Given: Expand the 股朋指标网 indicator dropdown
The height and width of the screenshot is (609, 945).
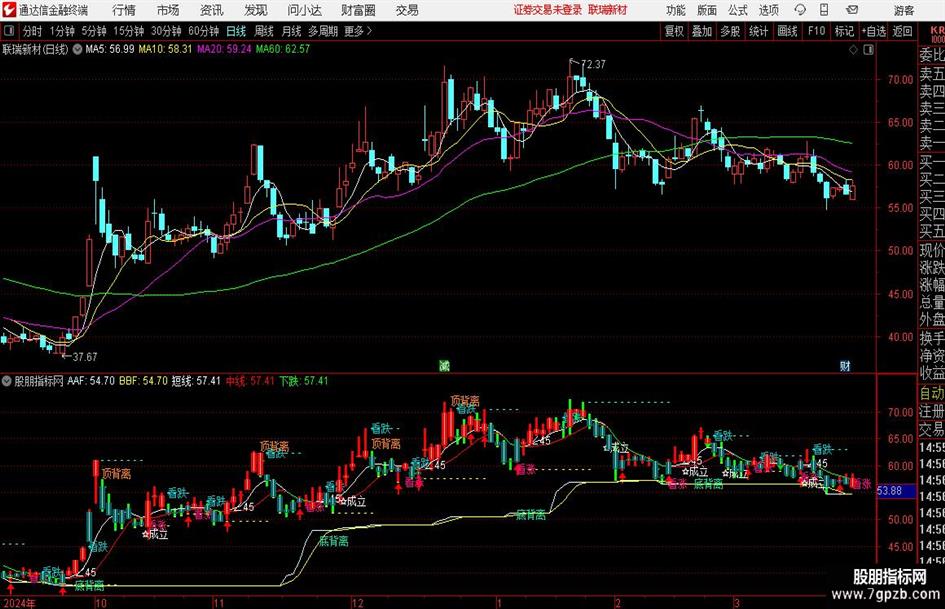Looking at the screenshot, I should 7,381.
